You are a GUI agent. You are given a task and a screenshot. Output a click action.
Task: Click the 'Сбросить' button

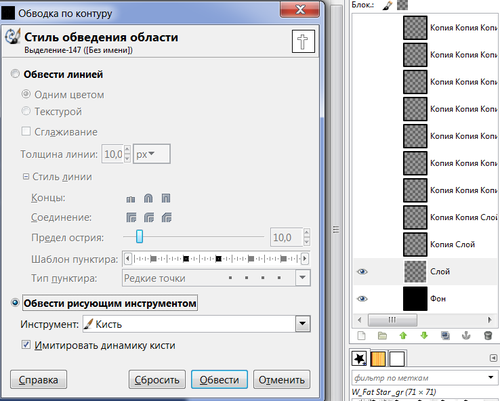point(157,379)
